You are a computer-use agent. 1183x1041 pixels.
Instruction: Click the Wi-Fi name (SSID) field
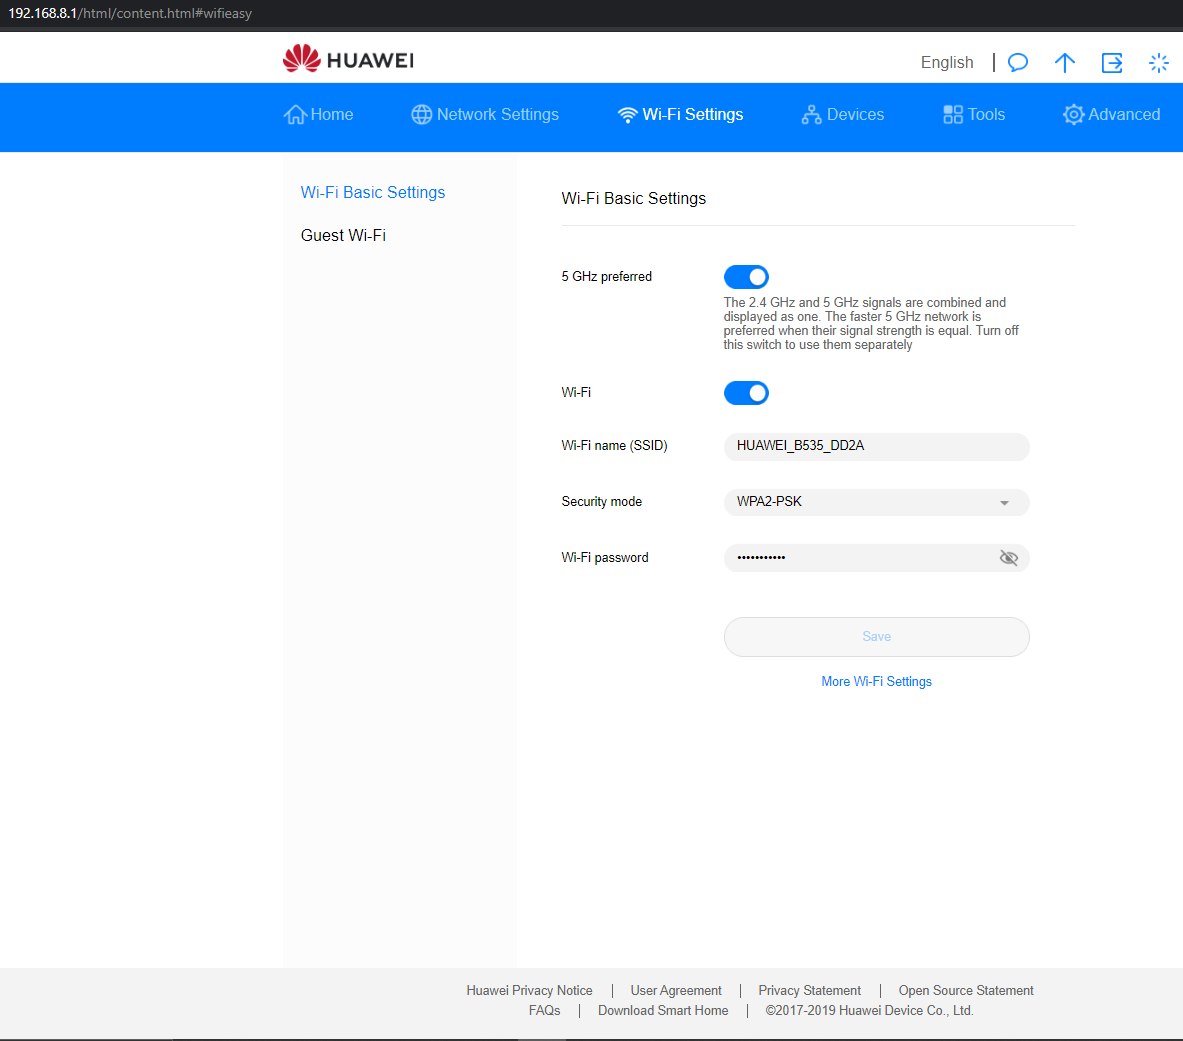(x=876, y=447)
